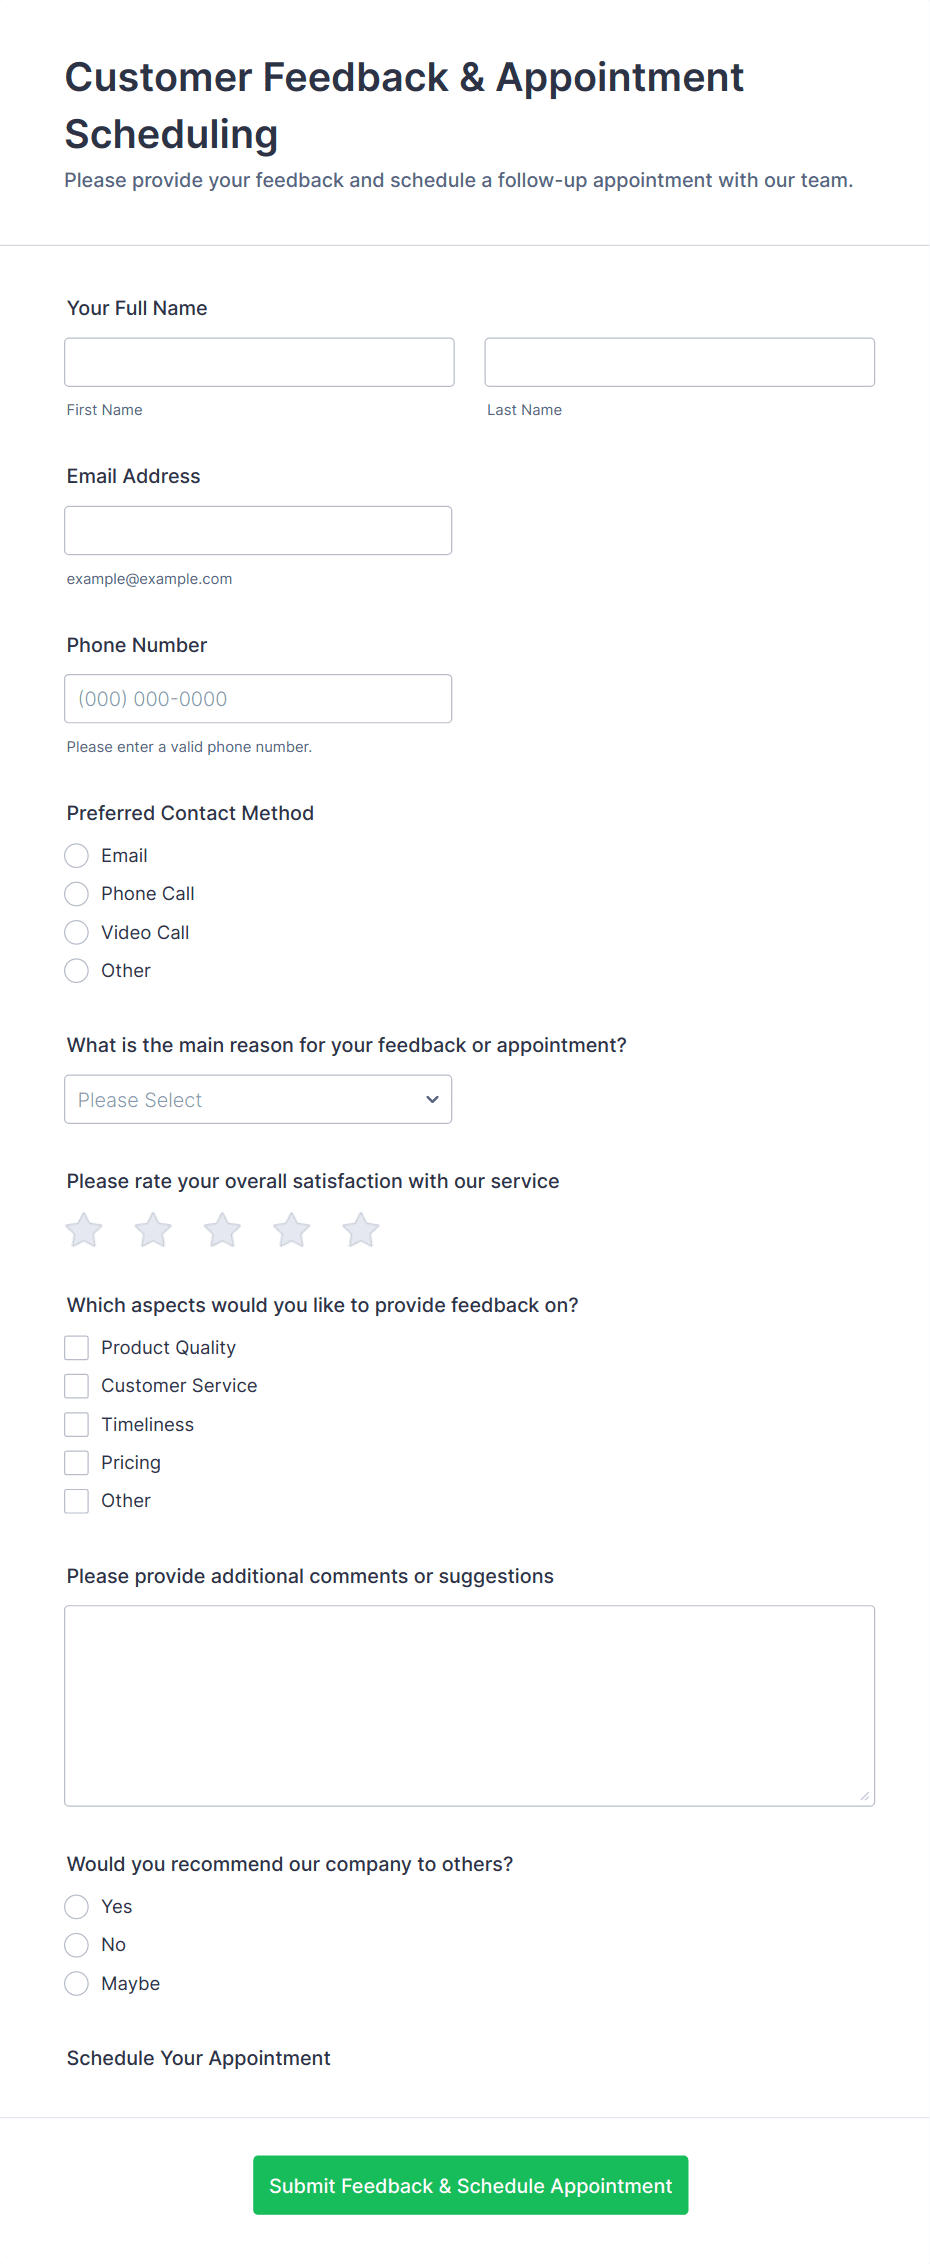
Task: Open the main reason Please Select dropdown
Action: click(258, 1100)
